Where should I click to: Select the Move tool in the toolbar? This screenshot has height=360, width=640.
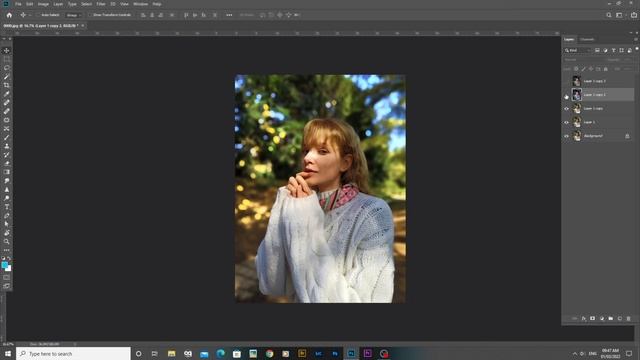7,51
